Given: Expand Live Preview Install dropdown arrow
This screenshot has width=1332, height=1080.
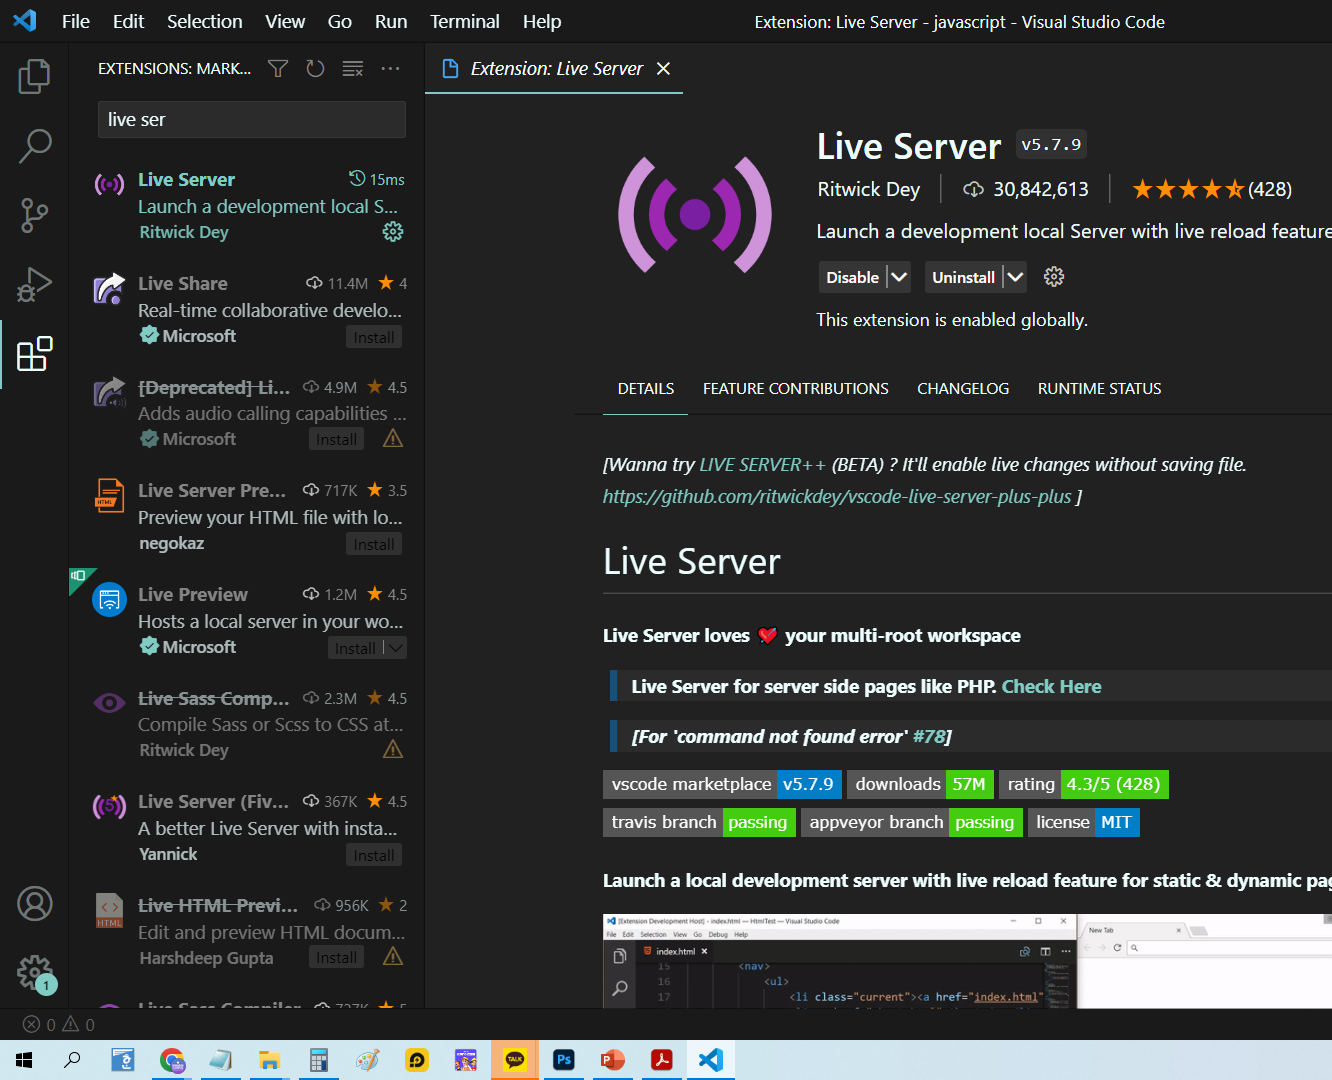Looking at the screenshot, I should [x=396, y=648].
